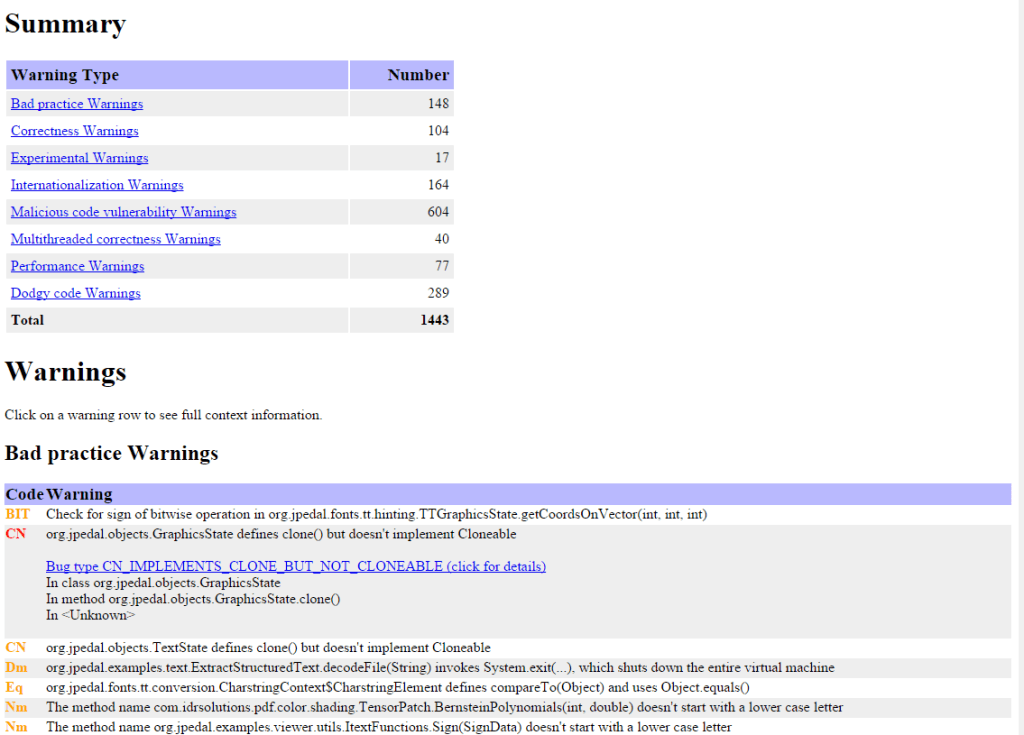Collapse the expanded GraphicsState clone() warning row
This screenshot has width=1024, height=735.
pos(280,534)
